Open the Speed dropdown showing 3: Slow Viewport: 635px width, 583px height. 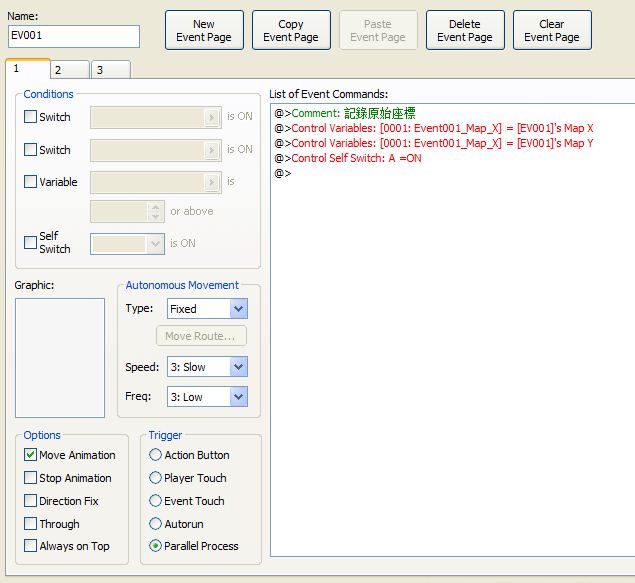tap(207, 367)
